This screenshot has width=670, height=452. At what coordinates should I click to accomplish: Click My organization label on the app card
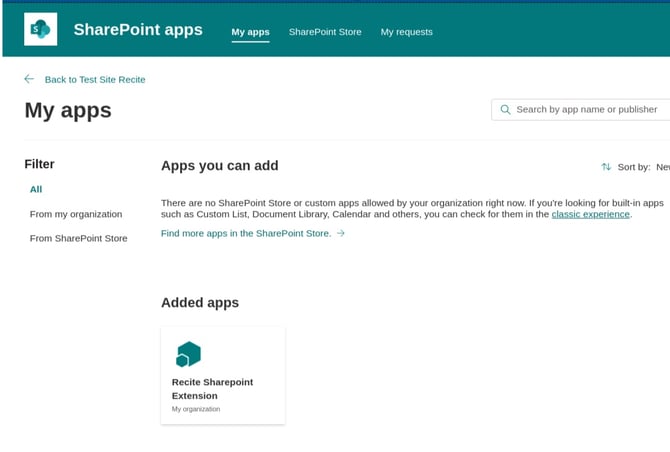tap(196, 409)
